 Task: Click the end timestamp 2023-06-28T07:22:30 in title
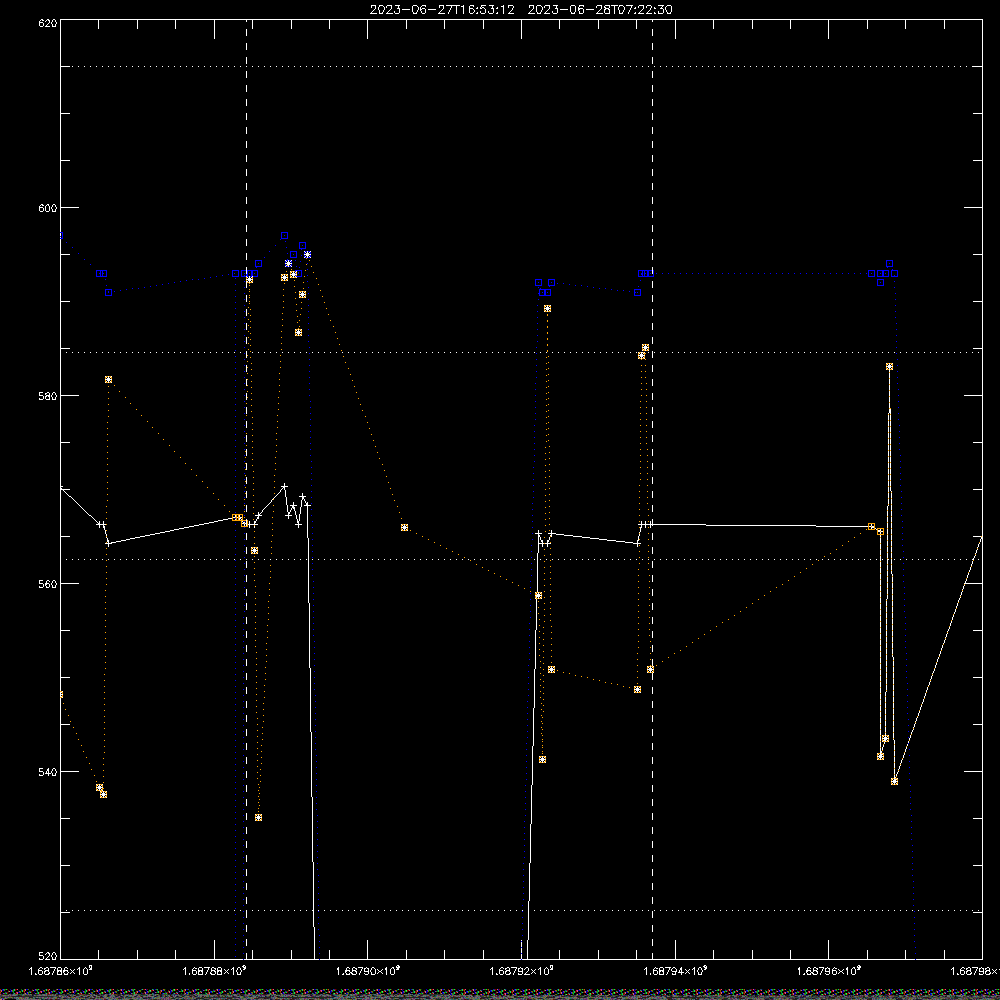(600, 10)
